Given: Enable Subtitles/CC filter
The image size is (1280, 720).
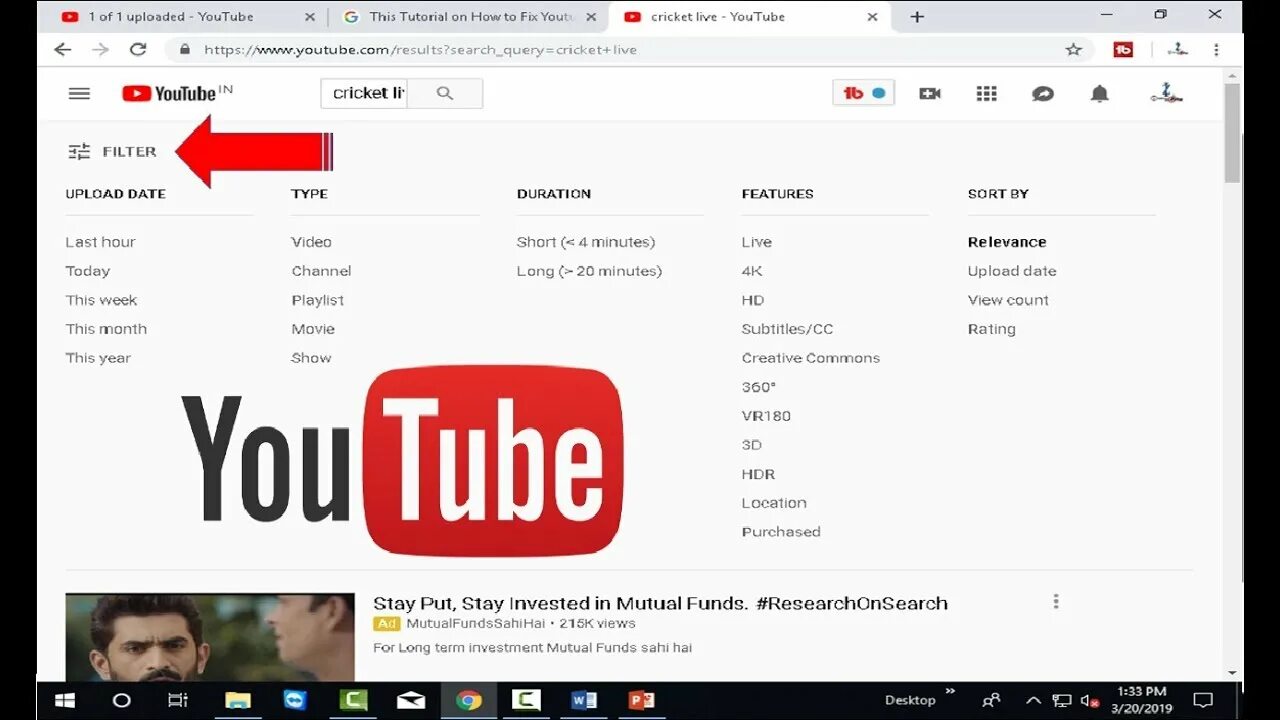Looking at the screenshot, I should (787, 329).
